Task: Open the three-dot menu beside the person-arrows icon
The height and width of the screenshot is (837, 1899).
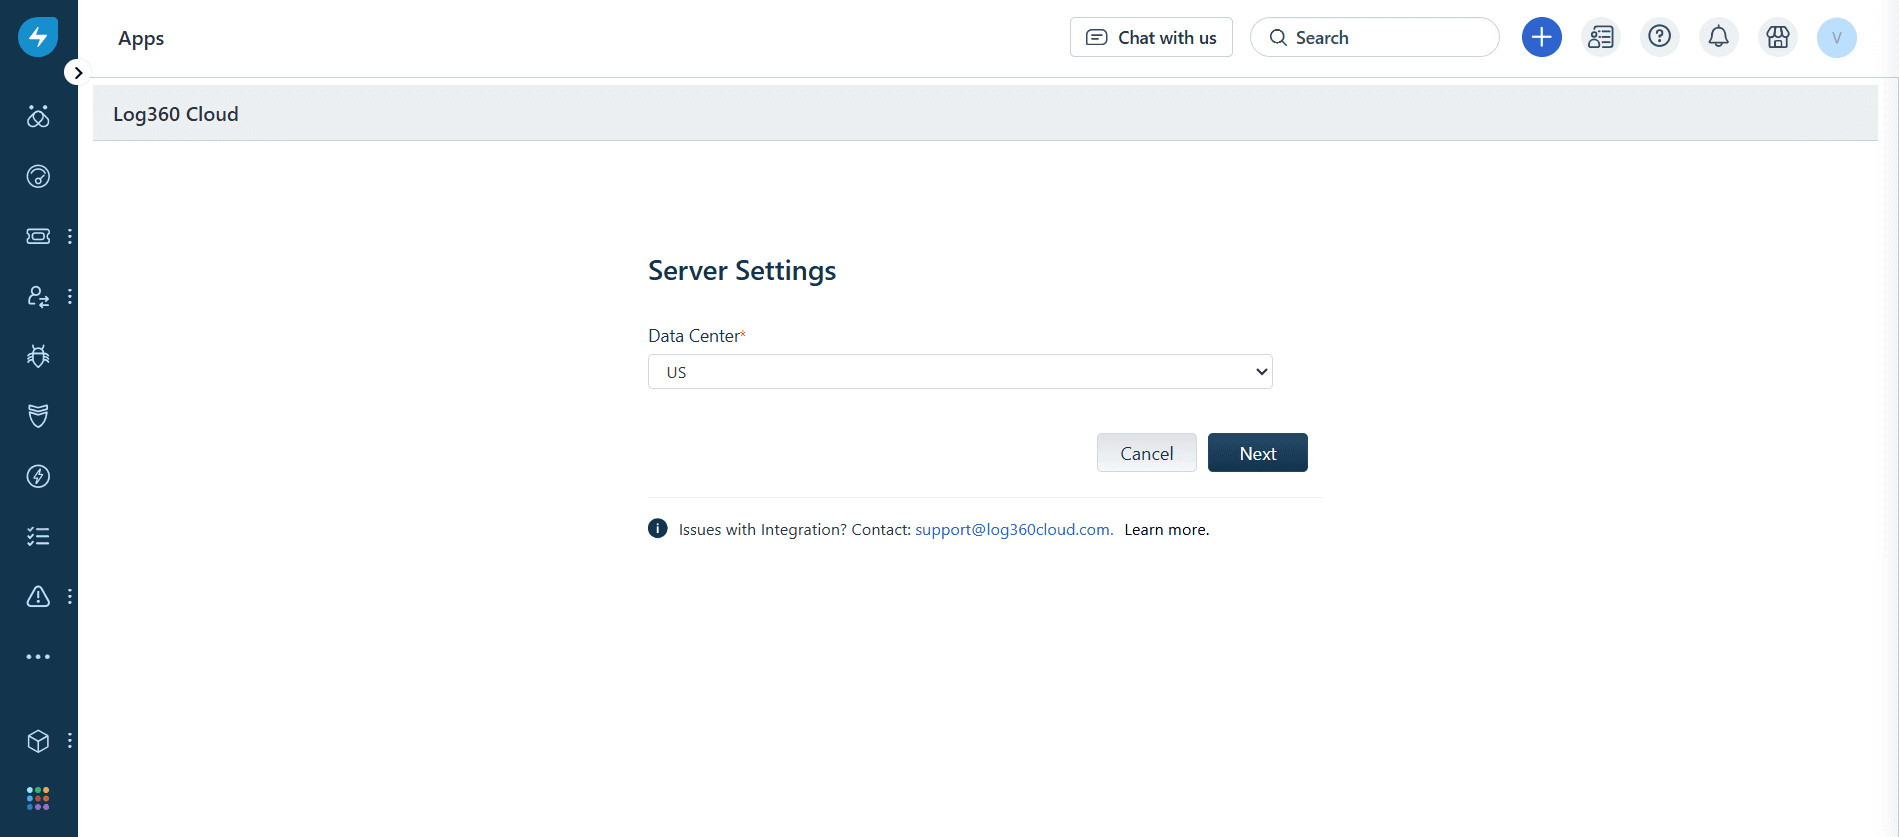Action: pos(70,297)
